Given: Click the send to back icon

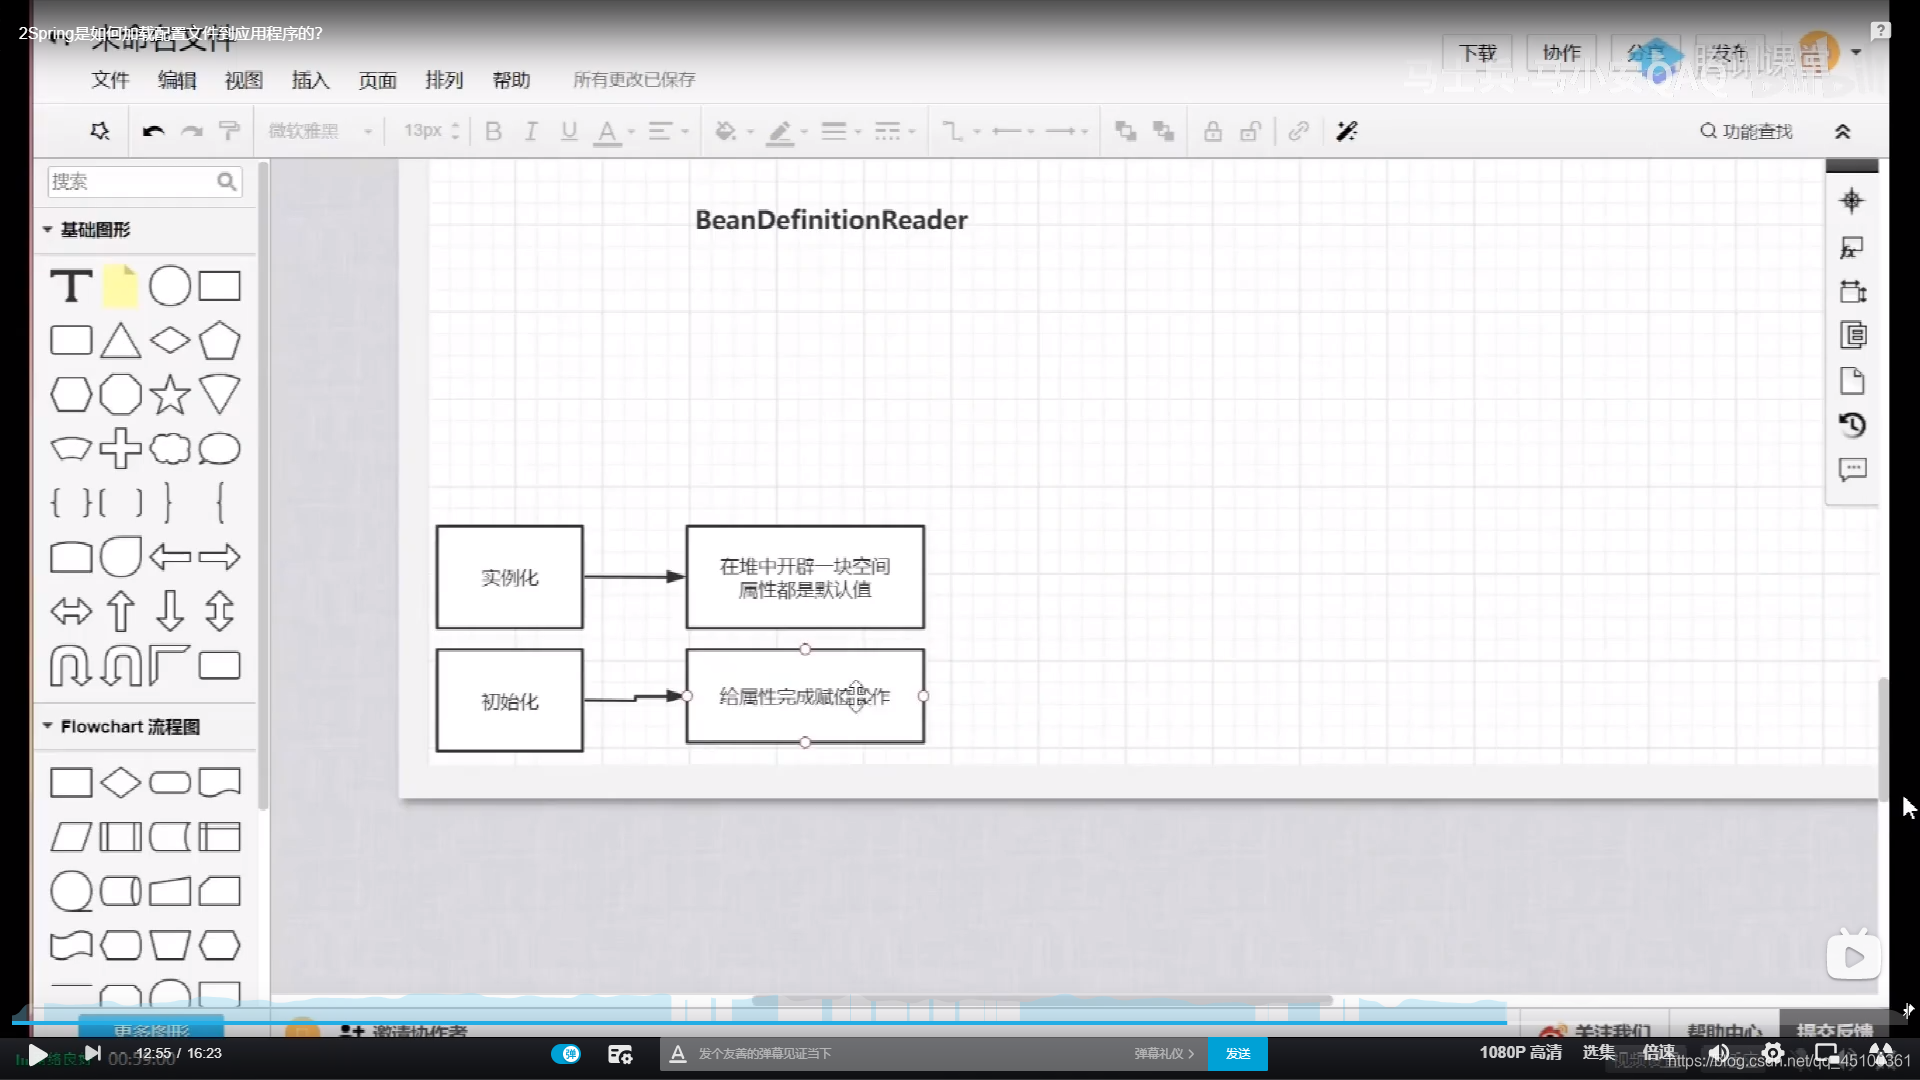Looking at the screenshot, I should (x=1163, y=131).
